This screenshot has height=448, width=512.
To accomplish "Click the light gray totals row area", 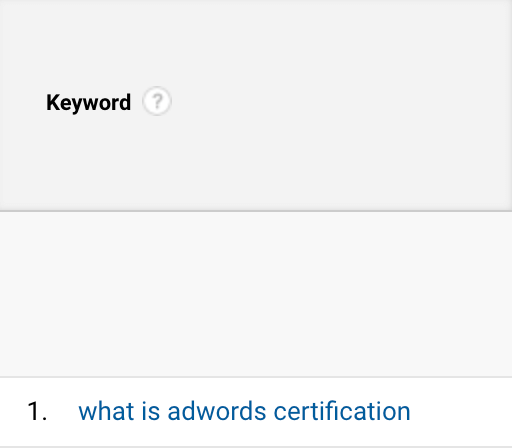I will pos(256,294).
